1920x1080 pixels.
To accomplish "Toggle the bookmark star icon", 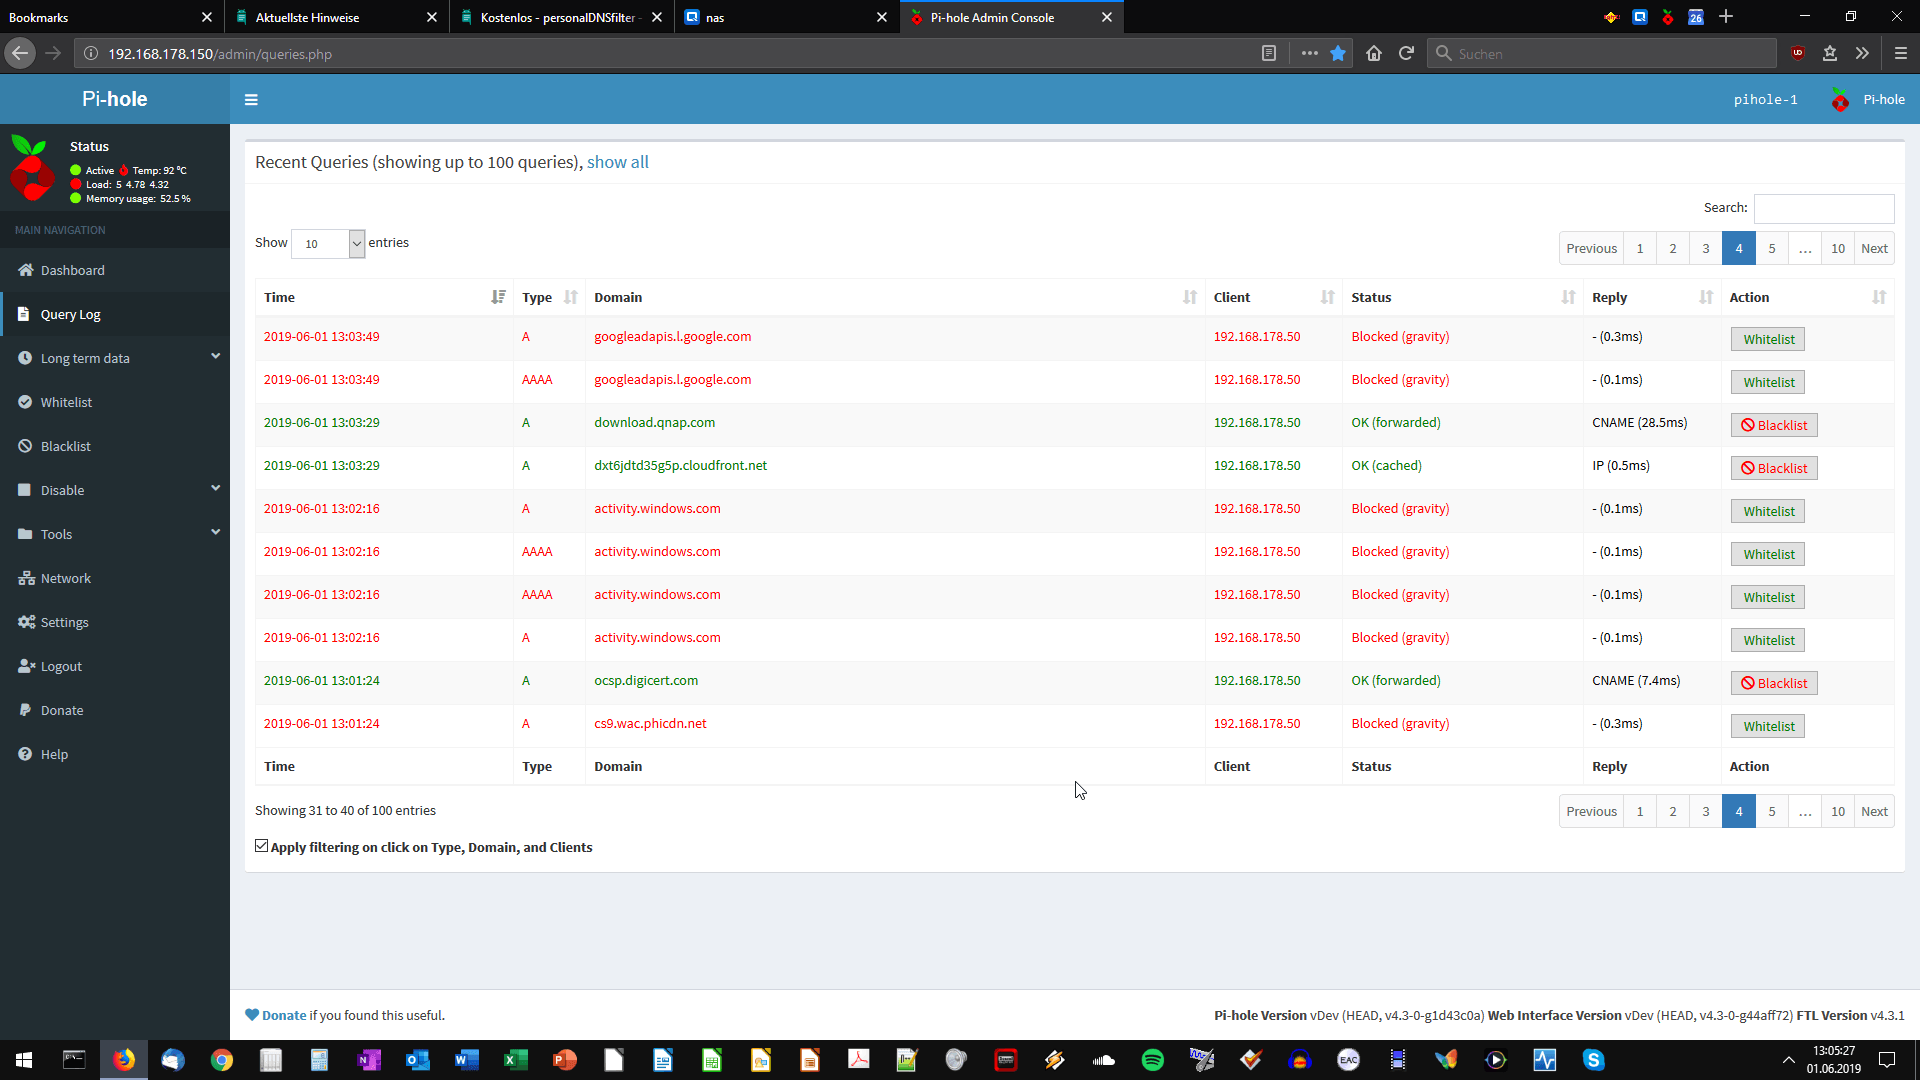I will pyautogui.click(x=1338, y=54).
